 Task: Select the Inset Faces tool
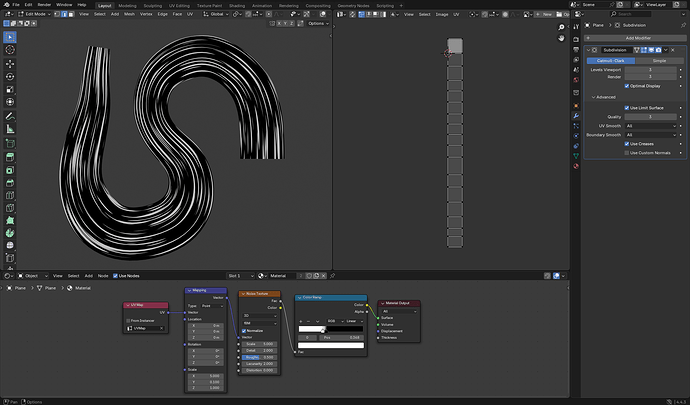10,170
